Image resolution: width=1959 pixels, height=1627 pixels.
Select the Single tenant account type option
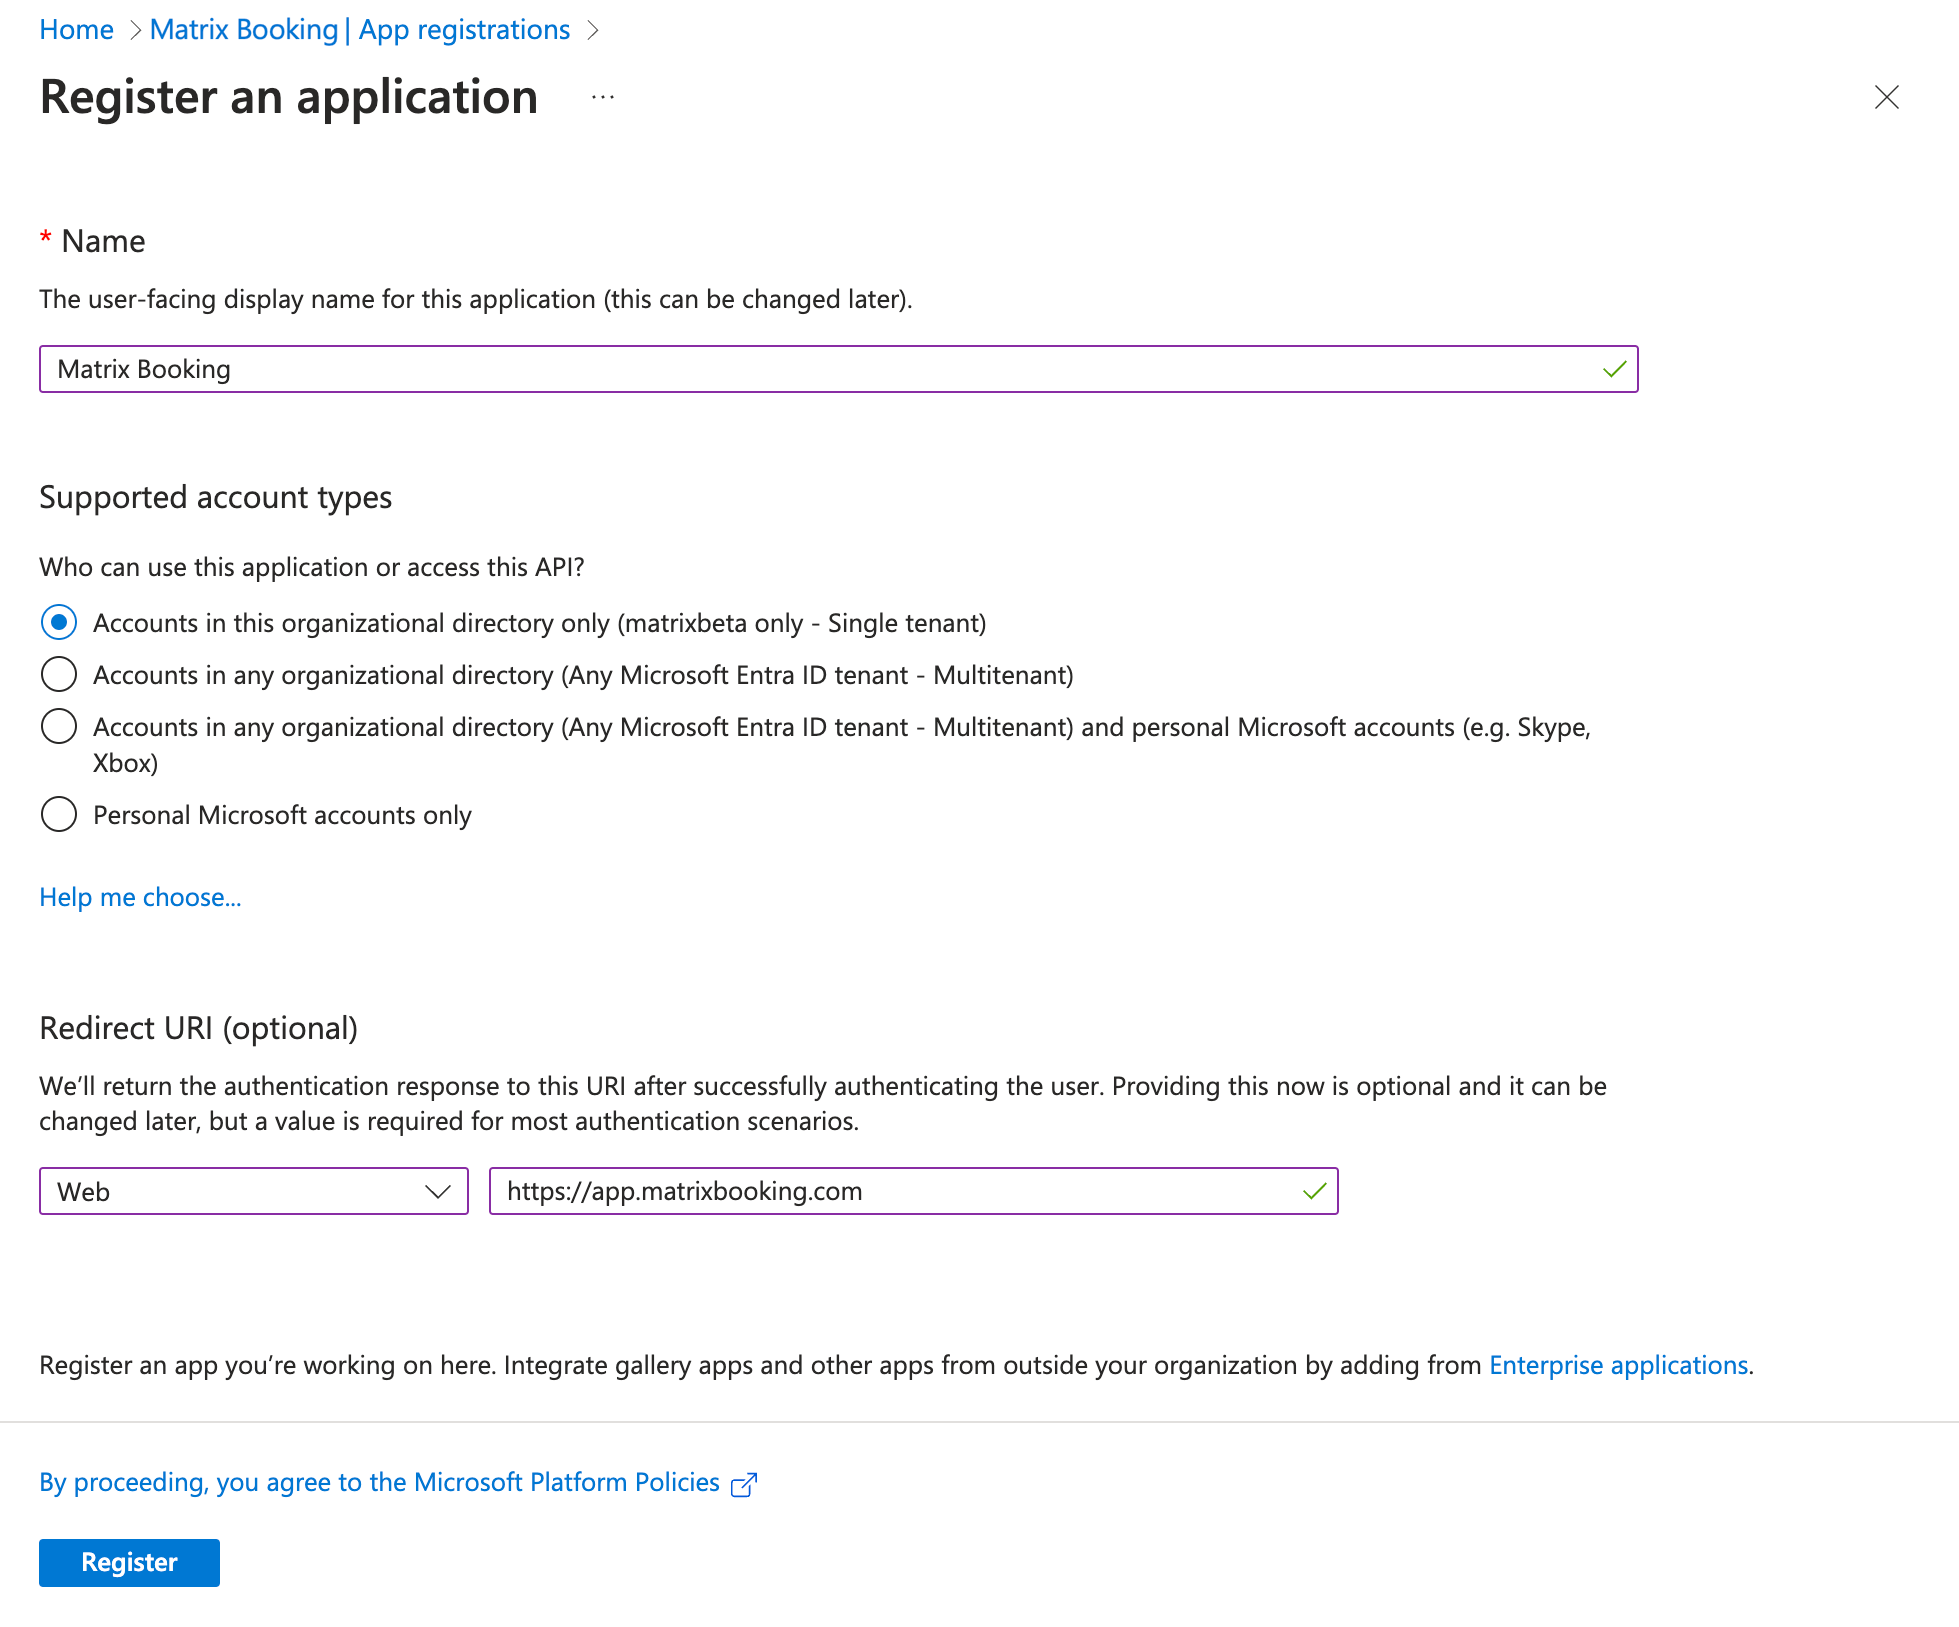click(58, 622)
